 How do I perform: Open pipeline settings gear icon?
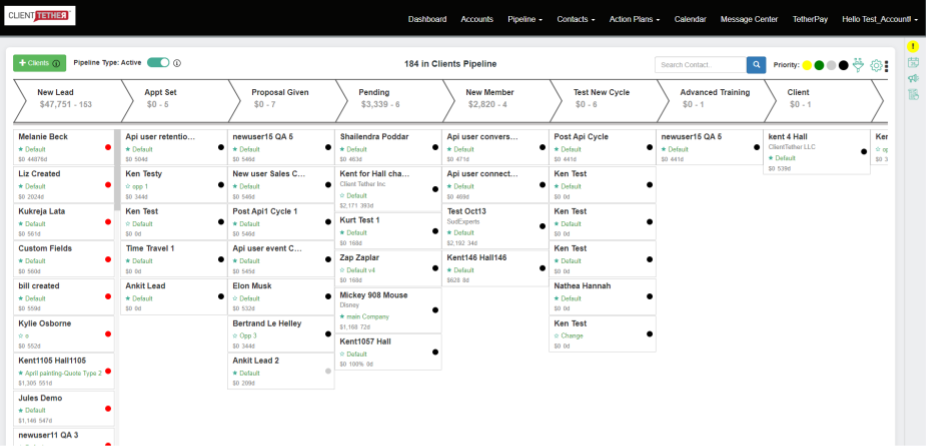tap(876, 66)
